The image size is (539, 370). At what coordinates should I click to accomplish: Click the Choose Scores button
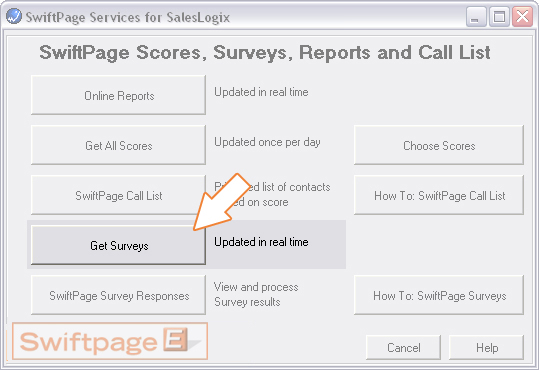[x=439, y=145]
